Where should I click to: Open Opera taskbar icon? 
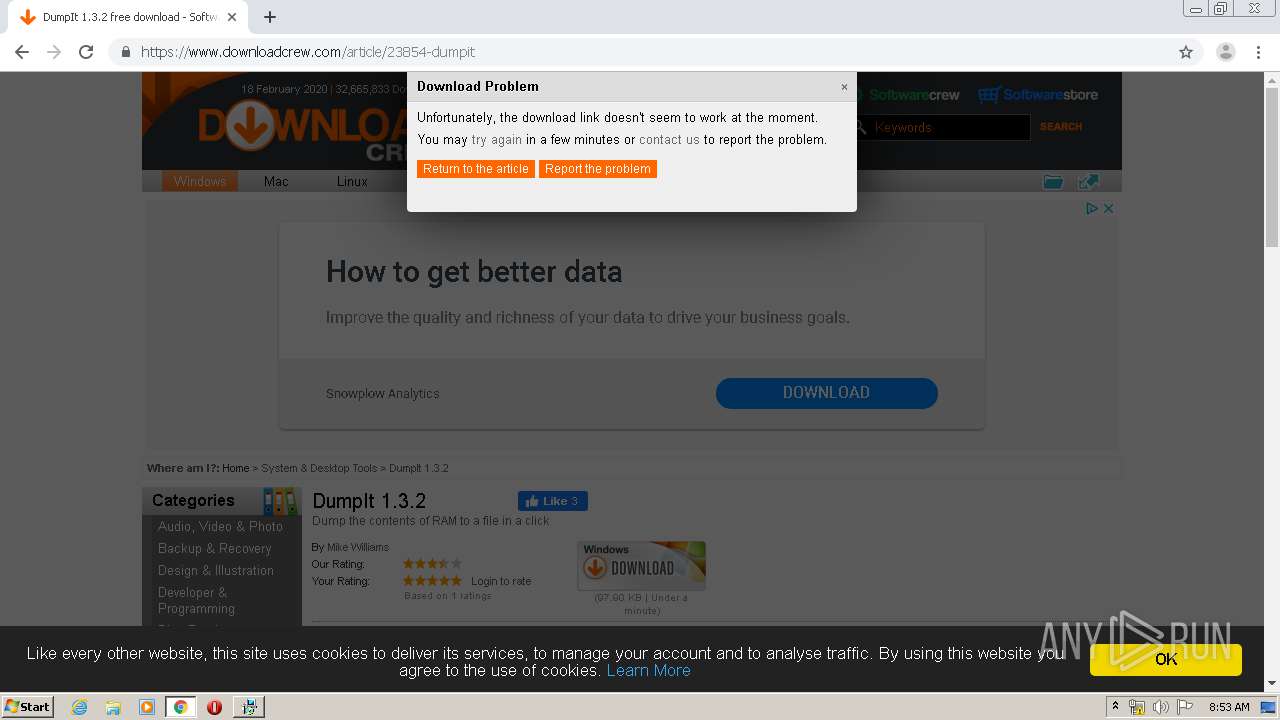pos(214,707)
